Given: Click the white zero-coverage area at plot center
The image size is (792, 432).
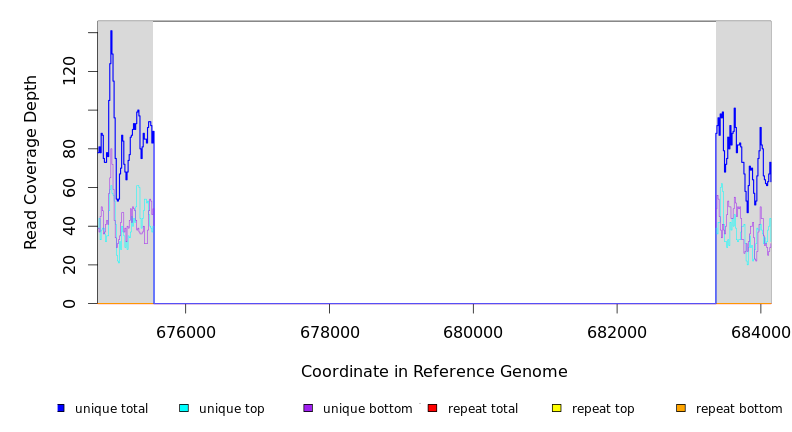Looking at the screenshot, I should 434,160.
